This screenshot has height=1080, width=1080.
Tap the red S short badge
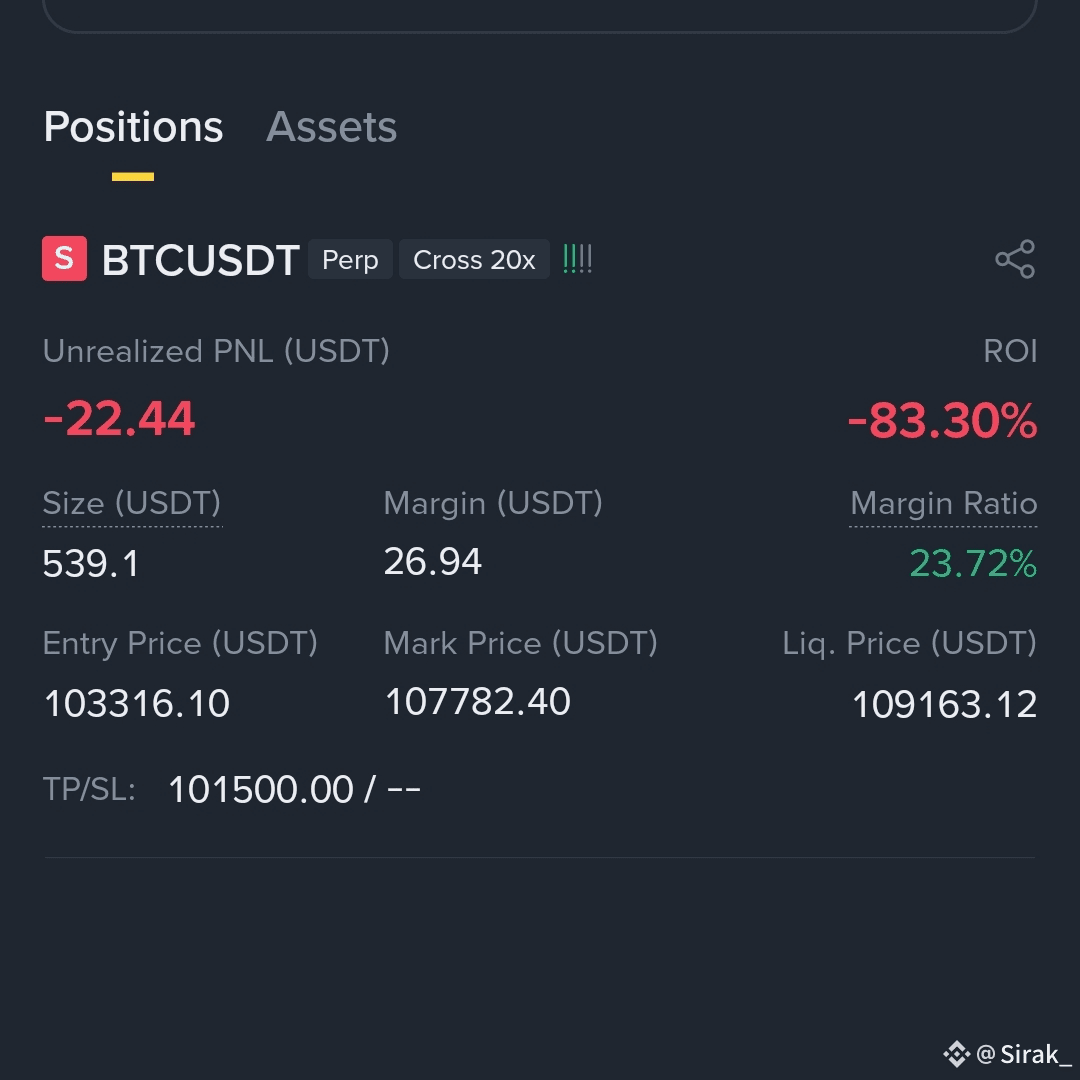(65, 258)
